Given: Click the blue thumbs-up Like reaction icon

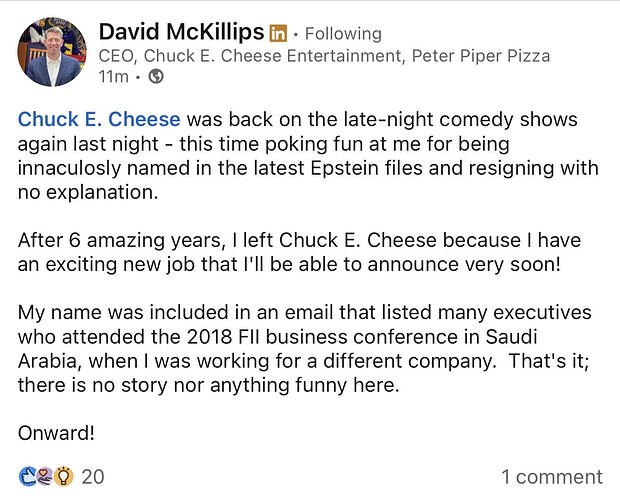Looking at the screenshot, I should tap(26, 476).
